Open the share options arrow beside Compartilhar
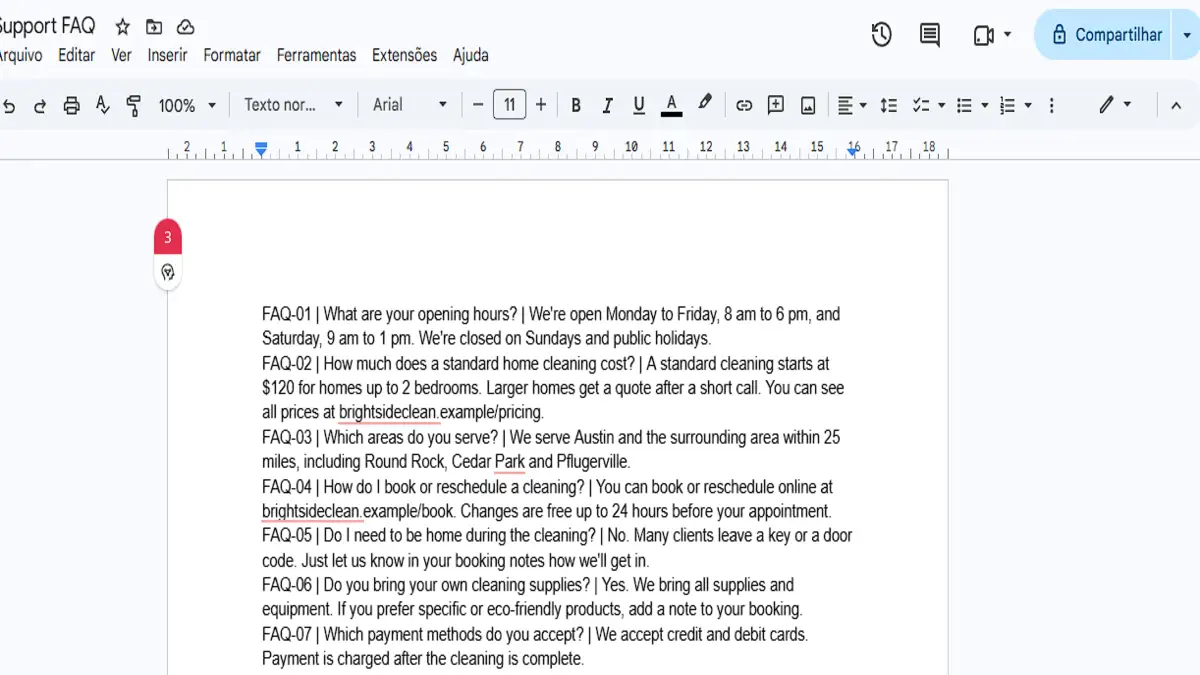The height and width of the screenshot is (675, 1200). tap(1187, 35)
